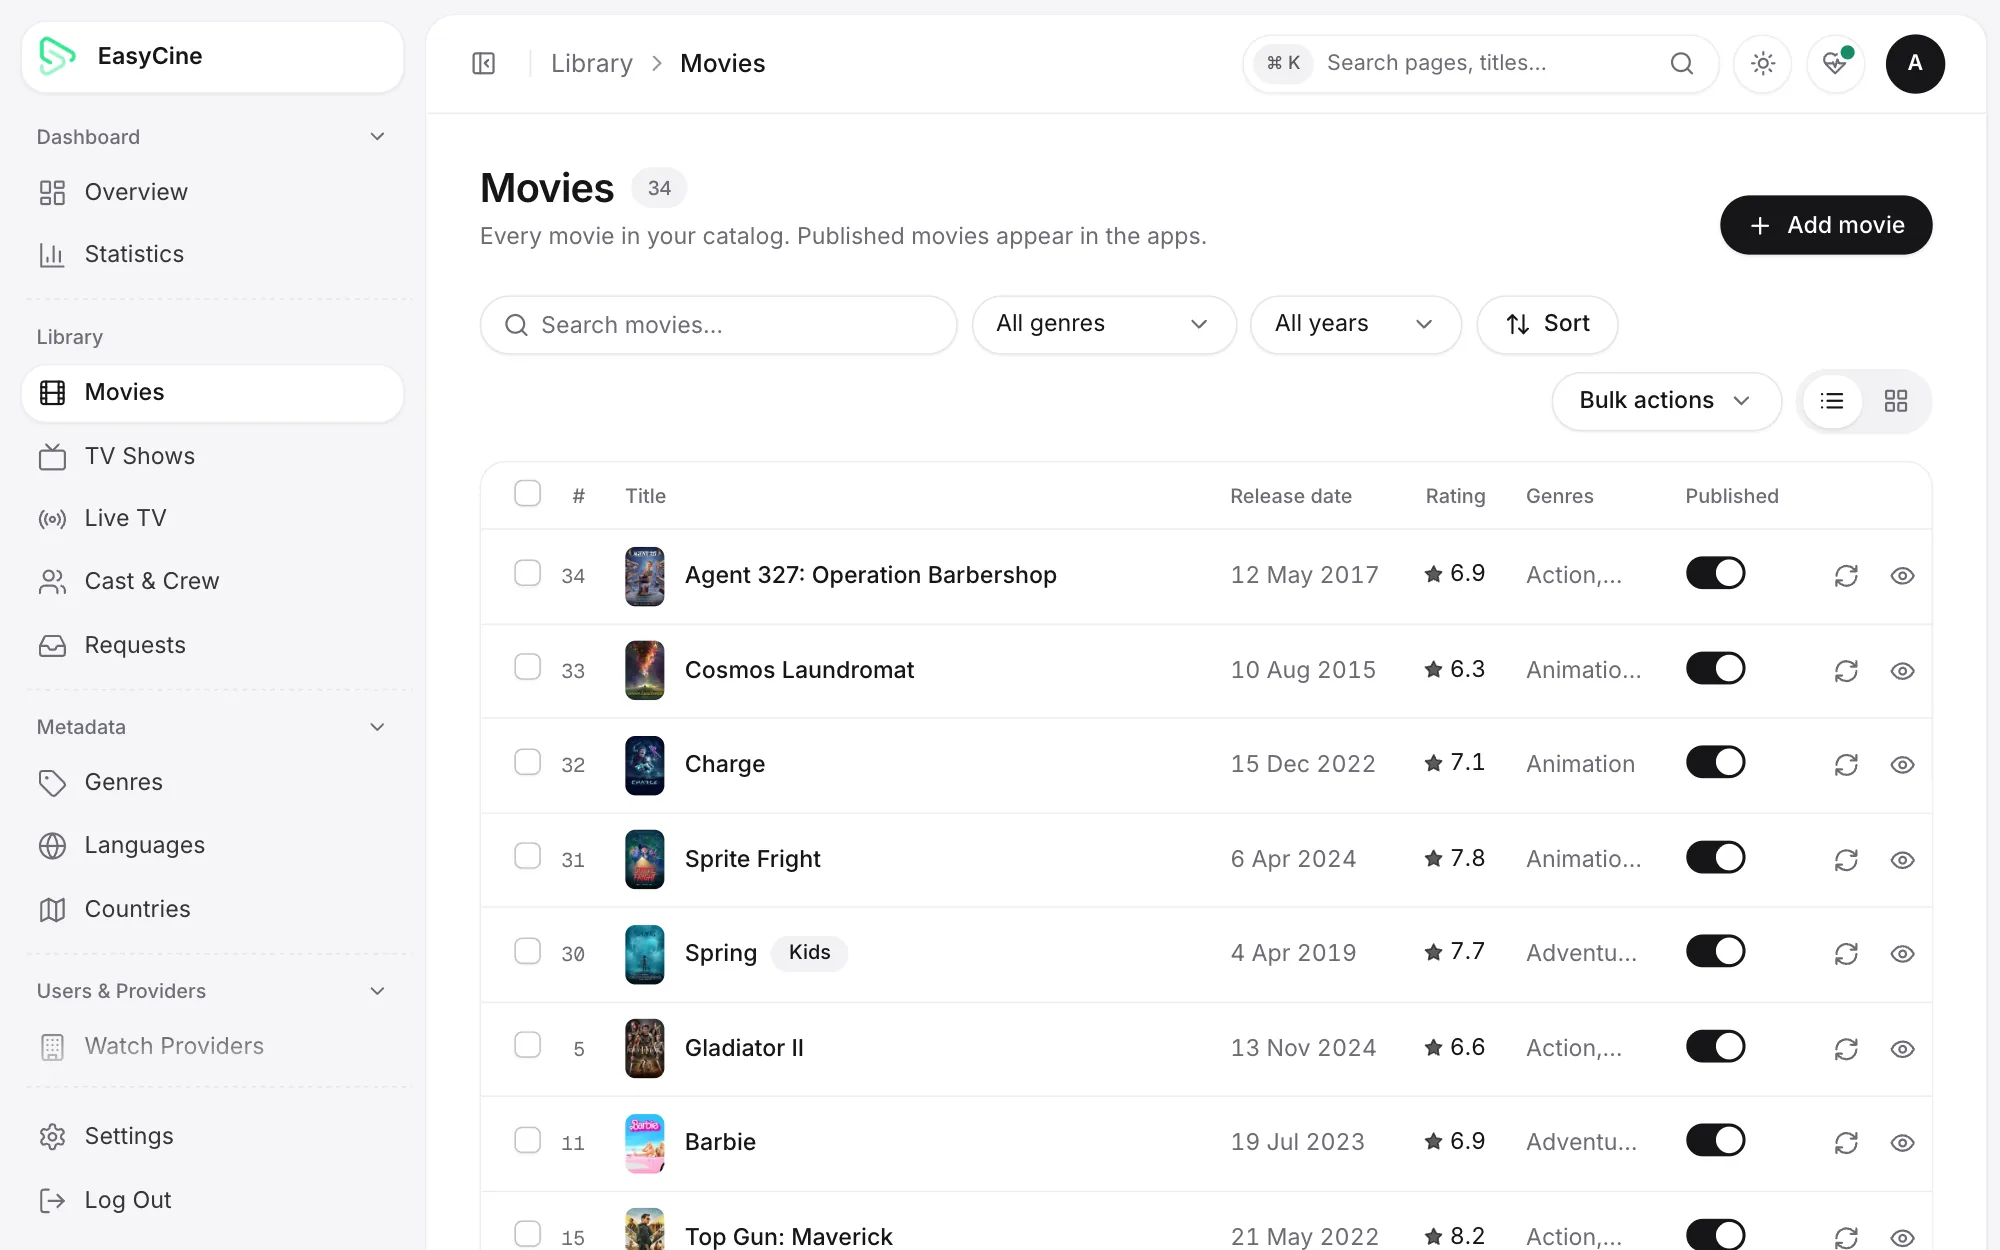Open user avatar A menu
The image size is (2000, 1250).
click(x=1915, y=64)
